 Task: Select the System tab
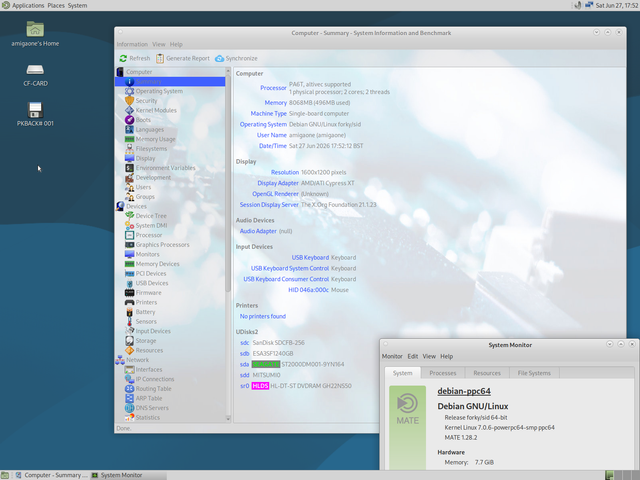coord(402,373)
